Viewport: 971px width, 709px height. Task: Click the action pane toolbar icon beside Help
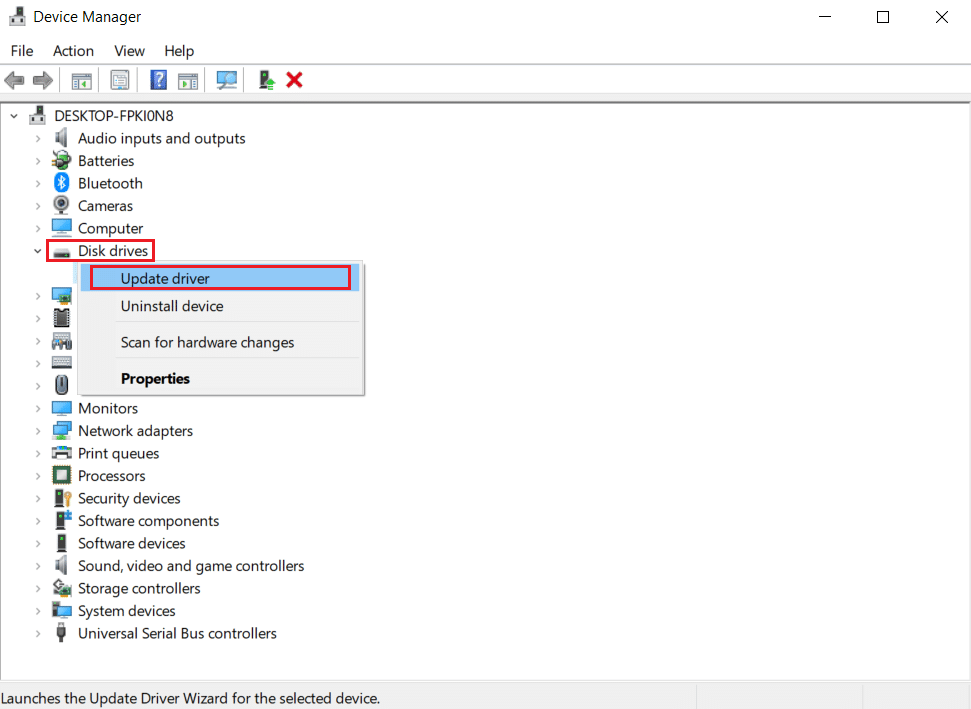188,80
